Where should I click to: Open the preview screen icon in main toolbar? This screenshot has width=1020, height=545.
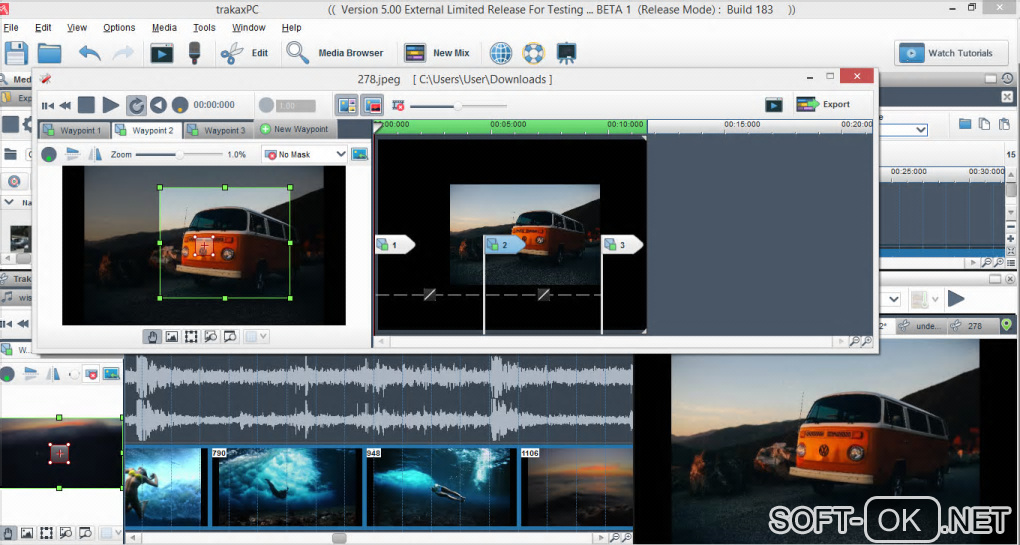point(161,53)
